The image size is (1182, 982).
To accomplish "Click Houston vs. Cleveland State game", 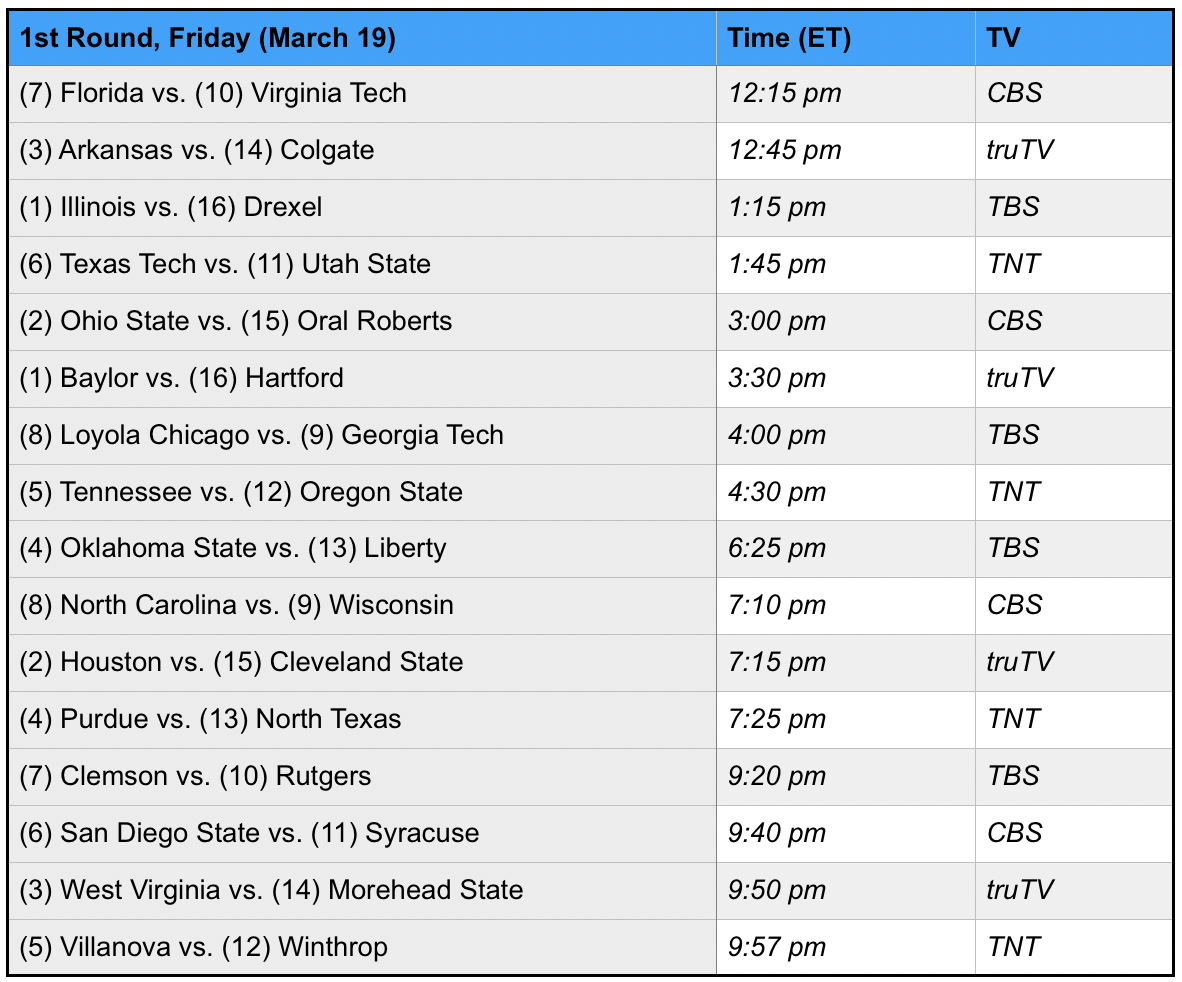I will tap(241, 662).
